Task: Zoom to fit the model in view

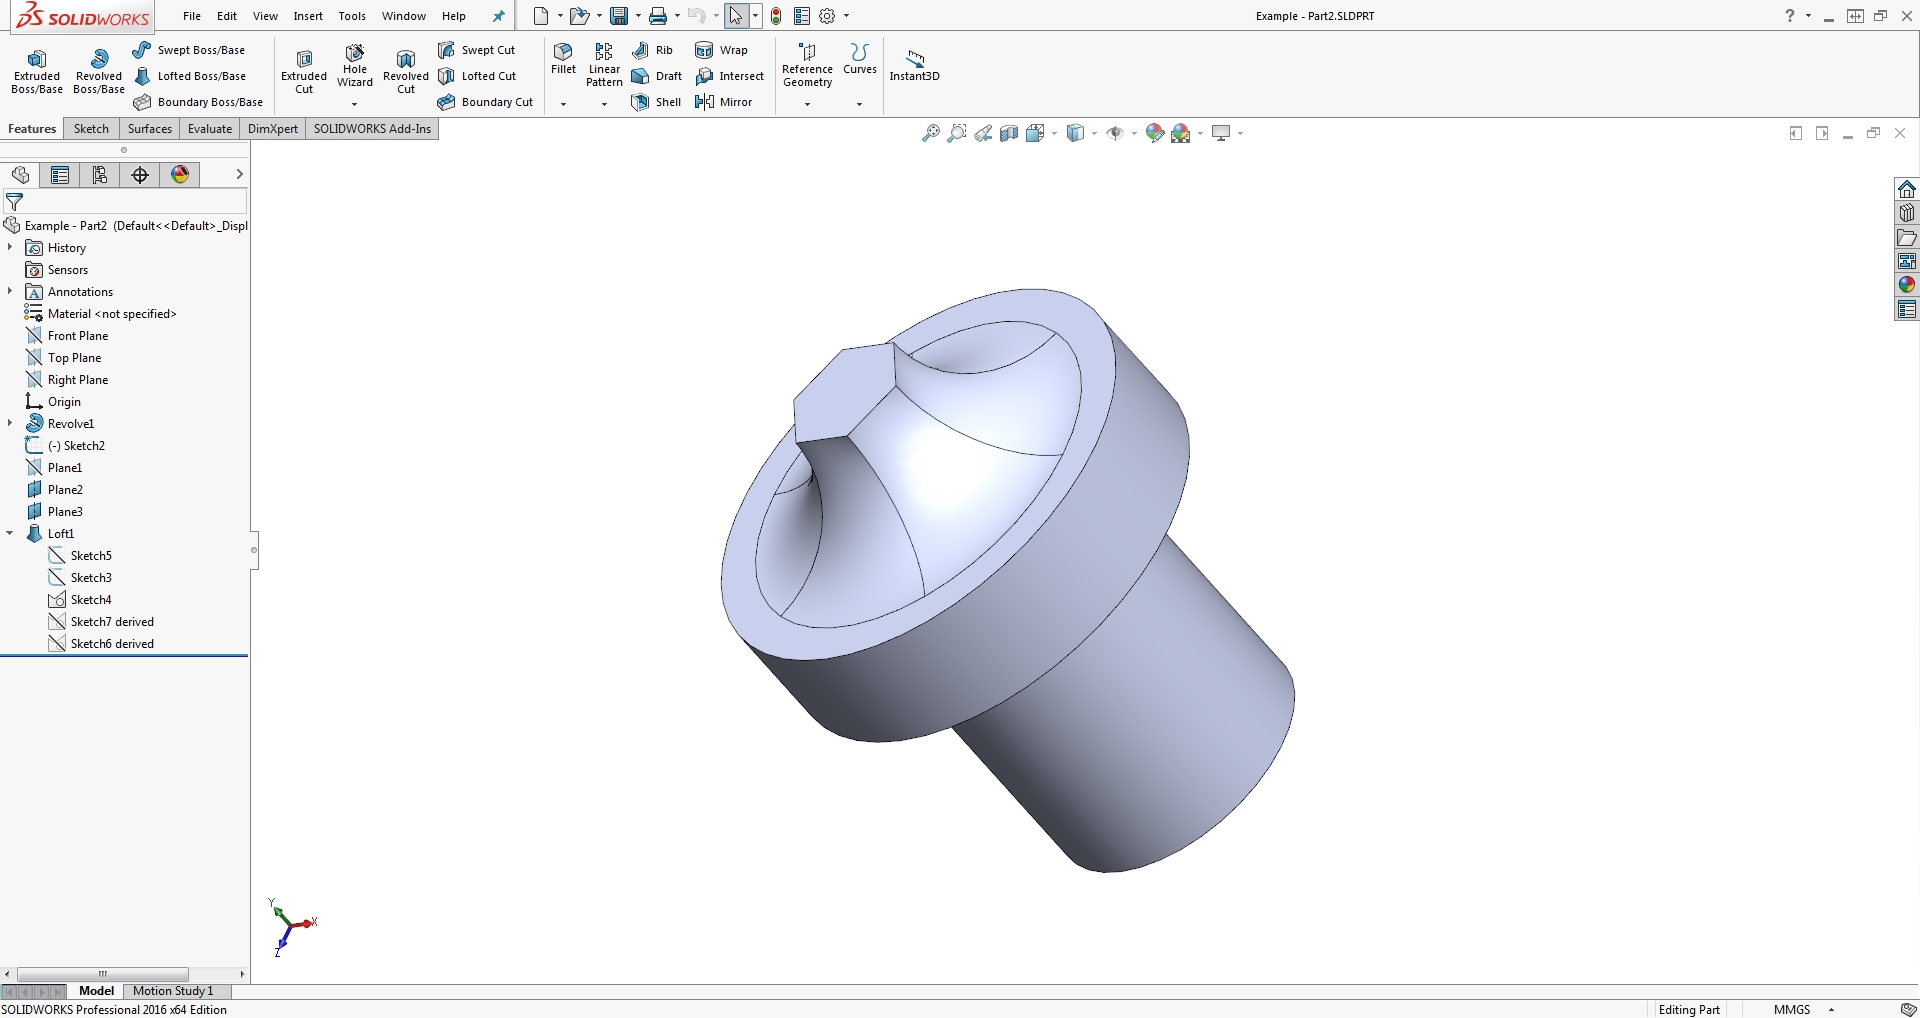Action: click(930, 133)
